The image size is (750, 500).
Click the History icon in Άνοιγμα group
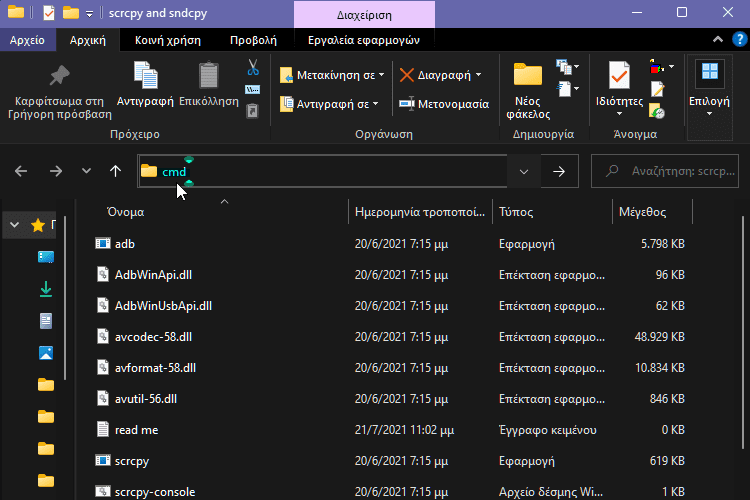coord(657,111)
